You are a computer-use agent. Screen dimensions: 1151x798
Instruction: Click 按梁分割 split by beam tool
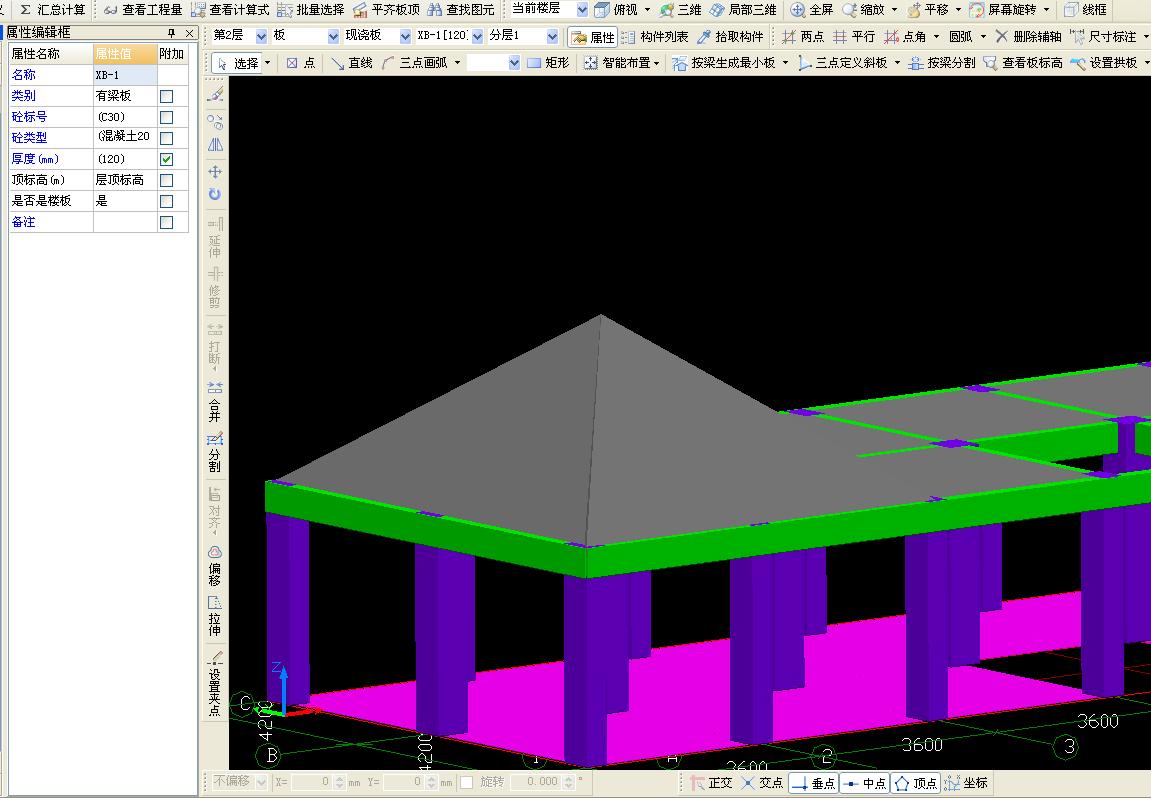point(942,63)
